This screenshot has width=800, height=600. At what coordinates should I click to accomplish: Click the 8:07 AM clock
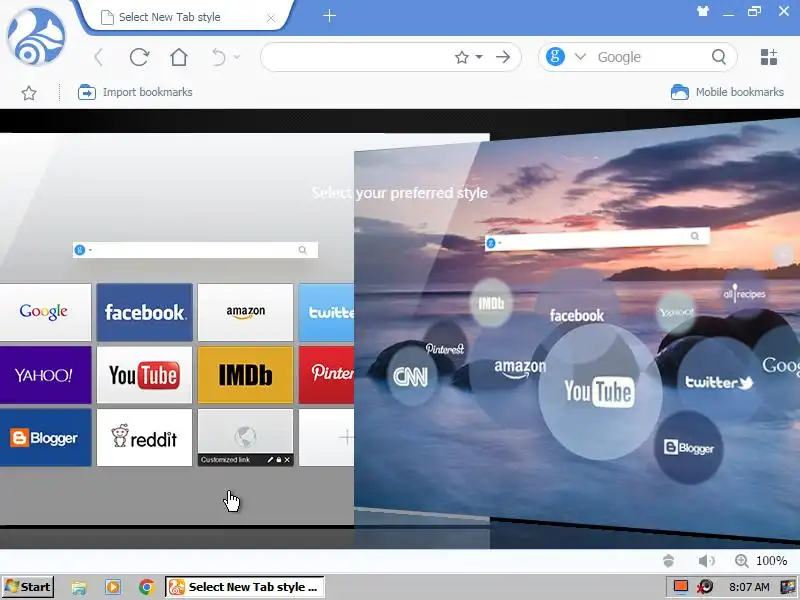tap(748, 587)
